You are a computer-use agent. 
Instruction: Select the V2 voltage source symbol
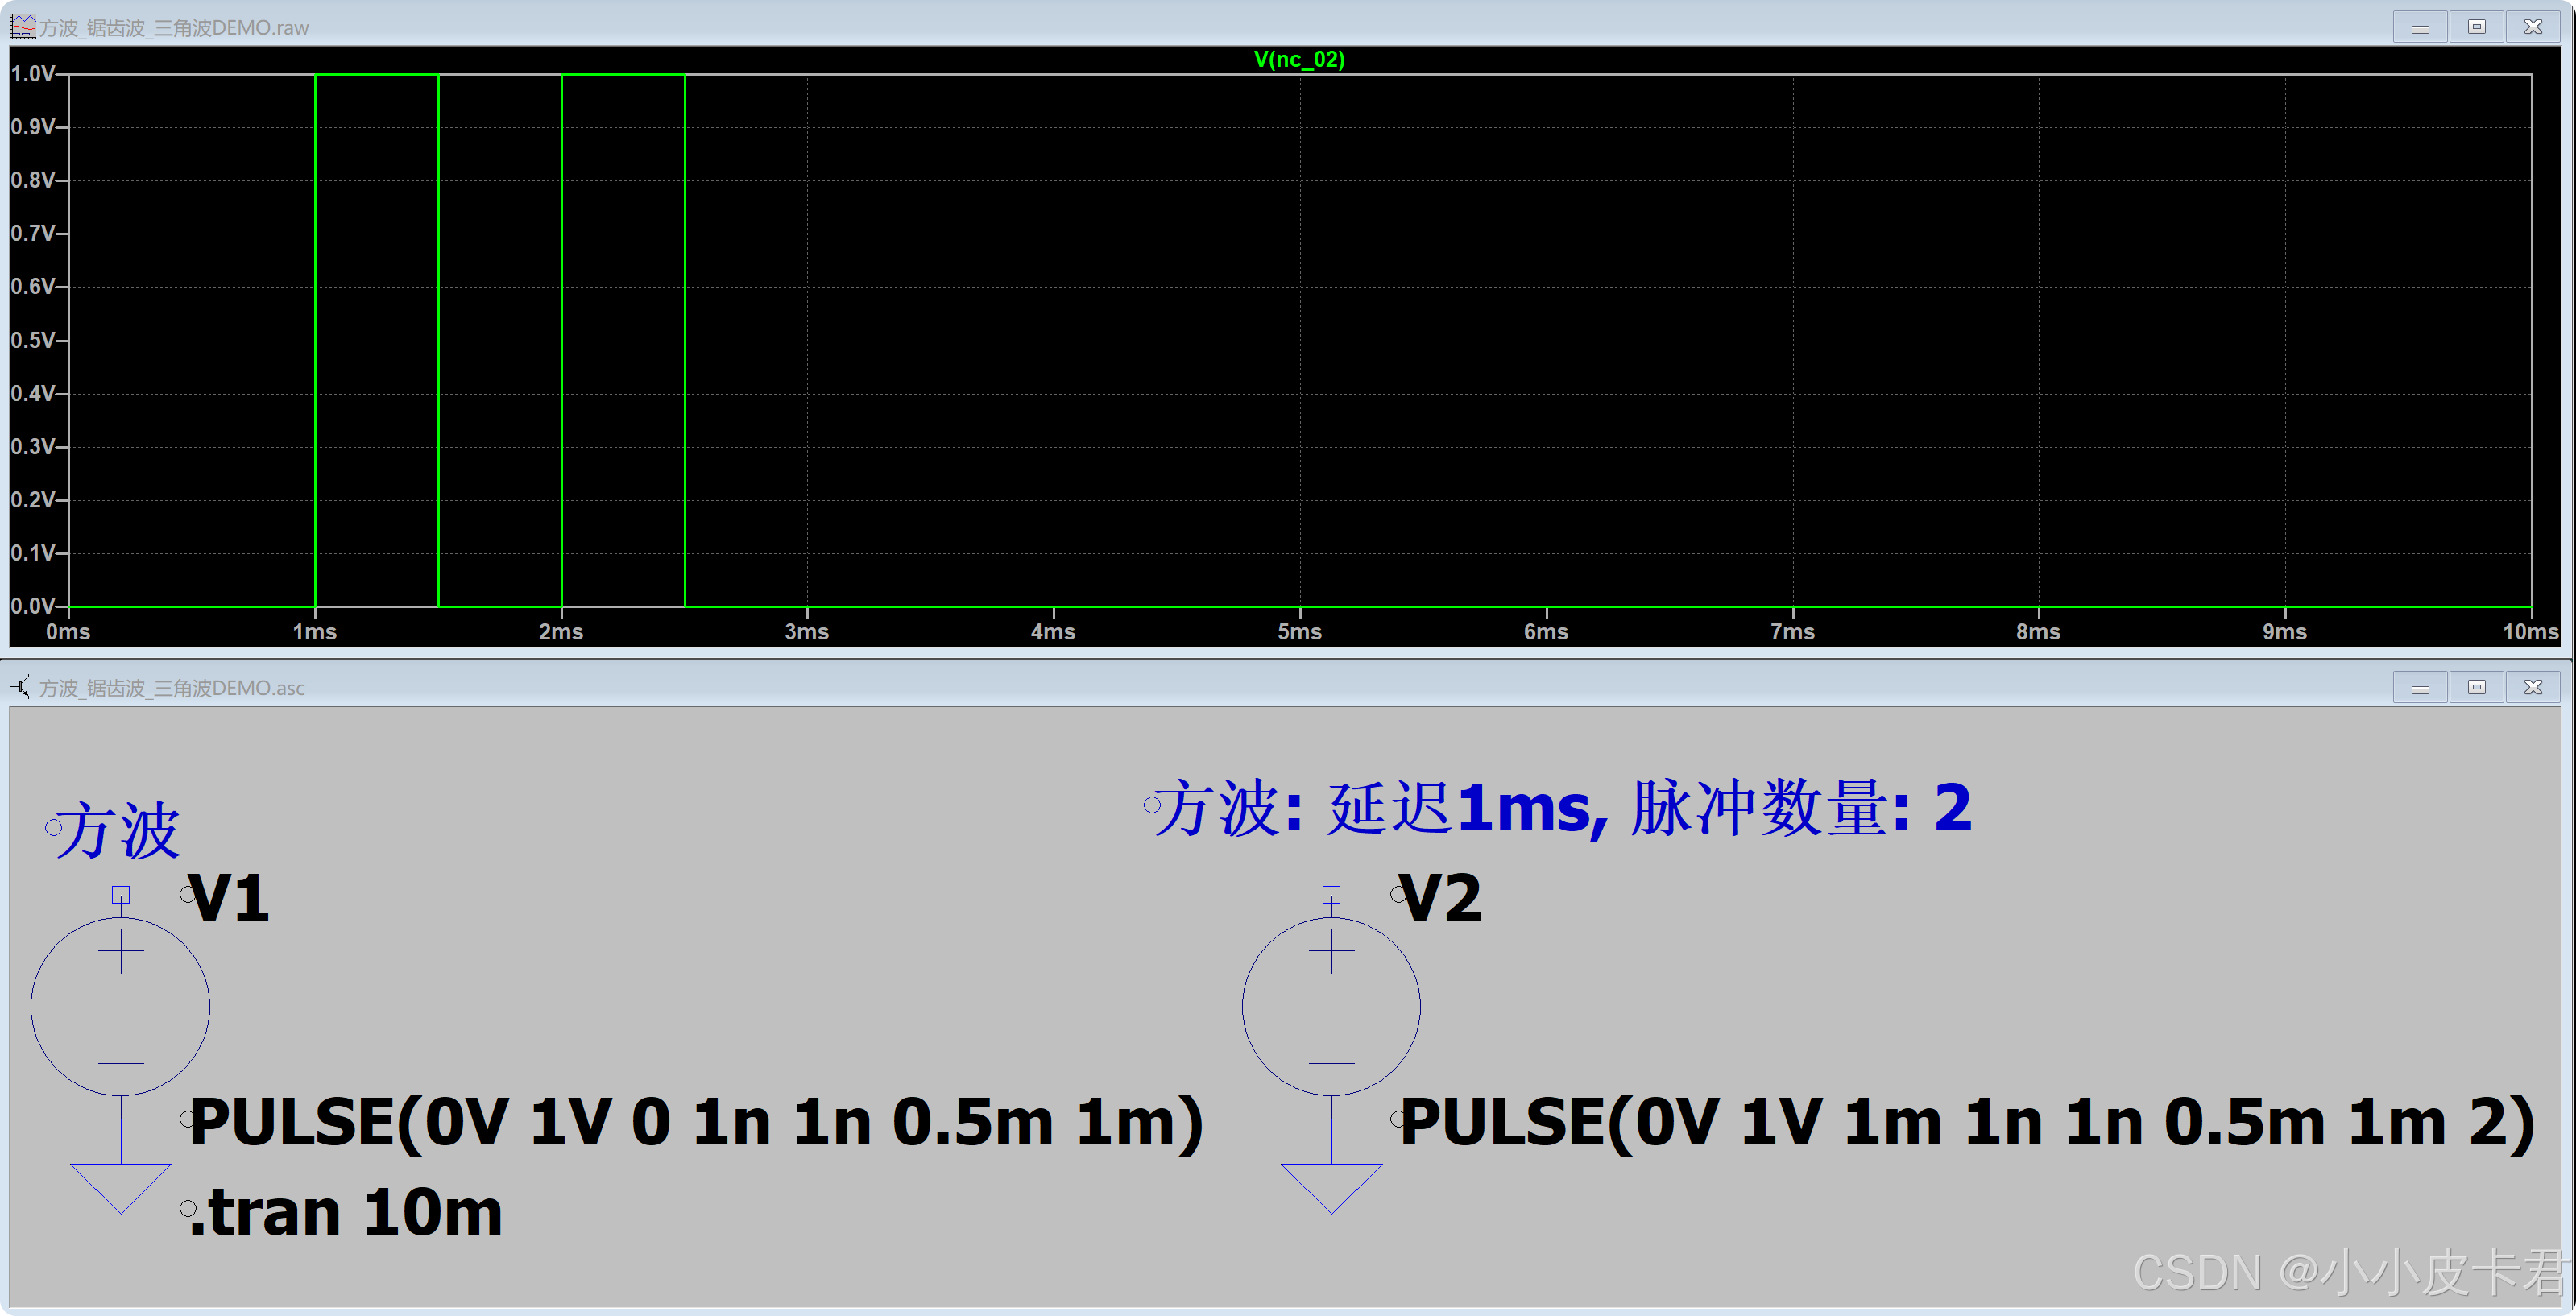pyautogui.click(x=1331, y=1006)
